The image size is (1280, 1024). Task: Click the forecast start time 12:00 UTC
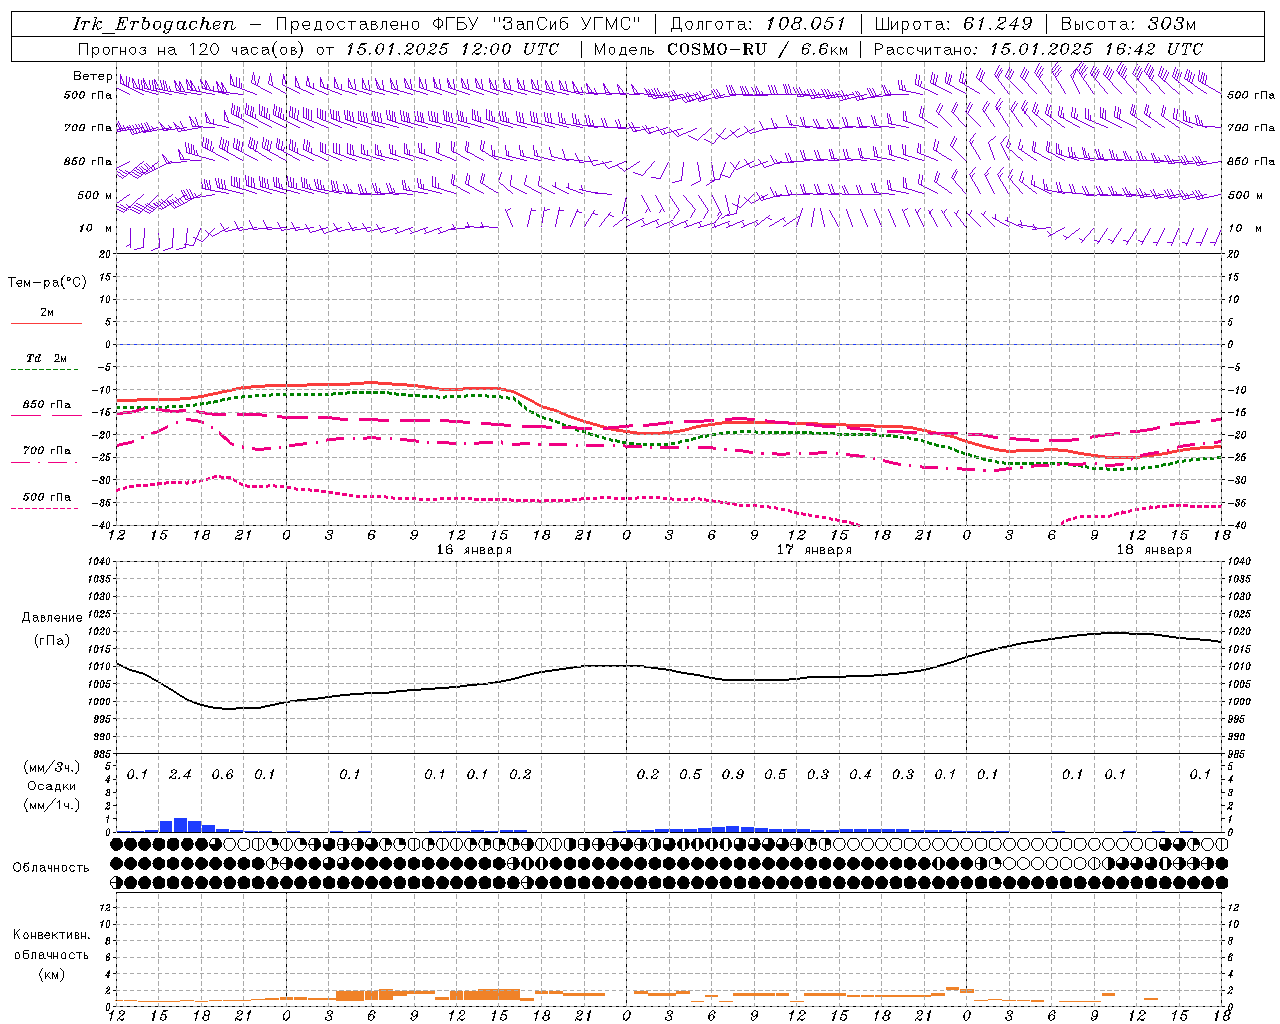tap(510, 49)
